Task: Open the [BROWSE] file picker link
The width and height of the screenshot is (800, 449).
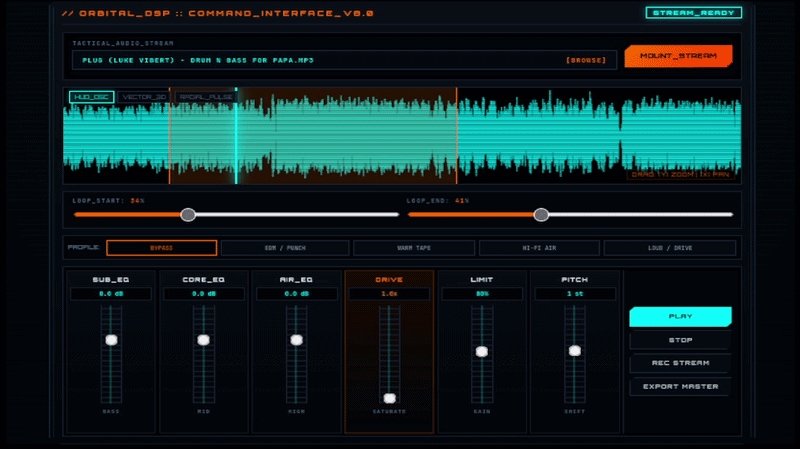Action: coord(586,60)
